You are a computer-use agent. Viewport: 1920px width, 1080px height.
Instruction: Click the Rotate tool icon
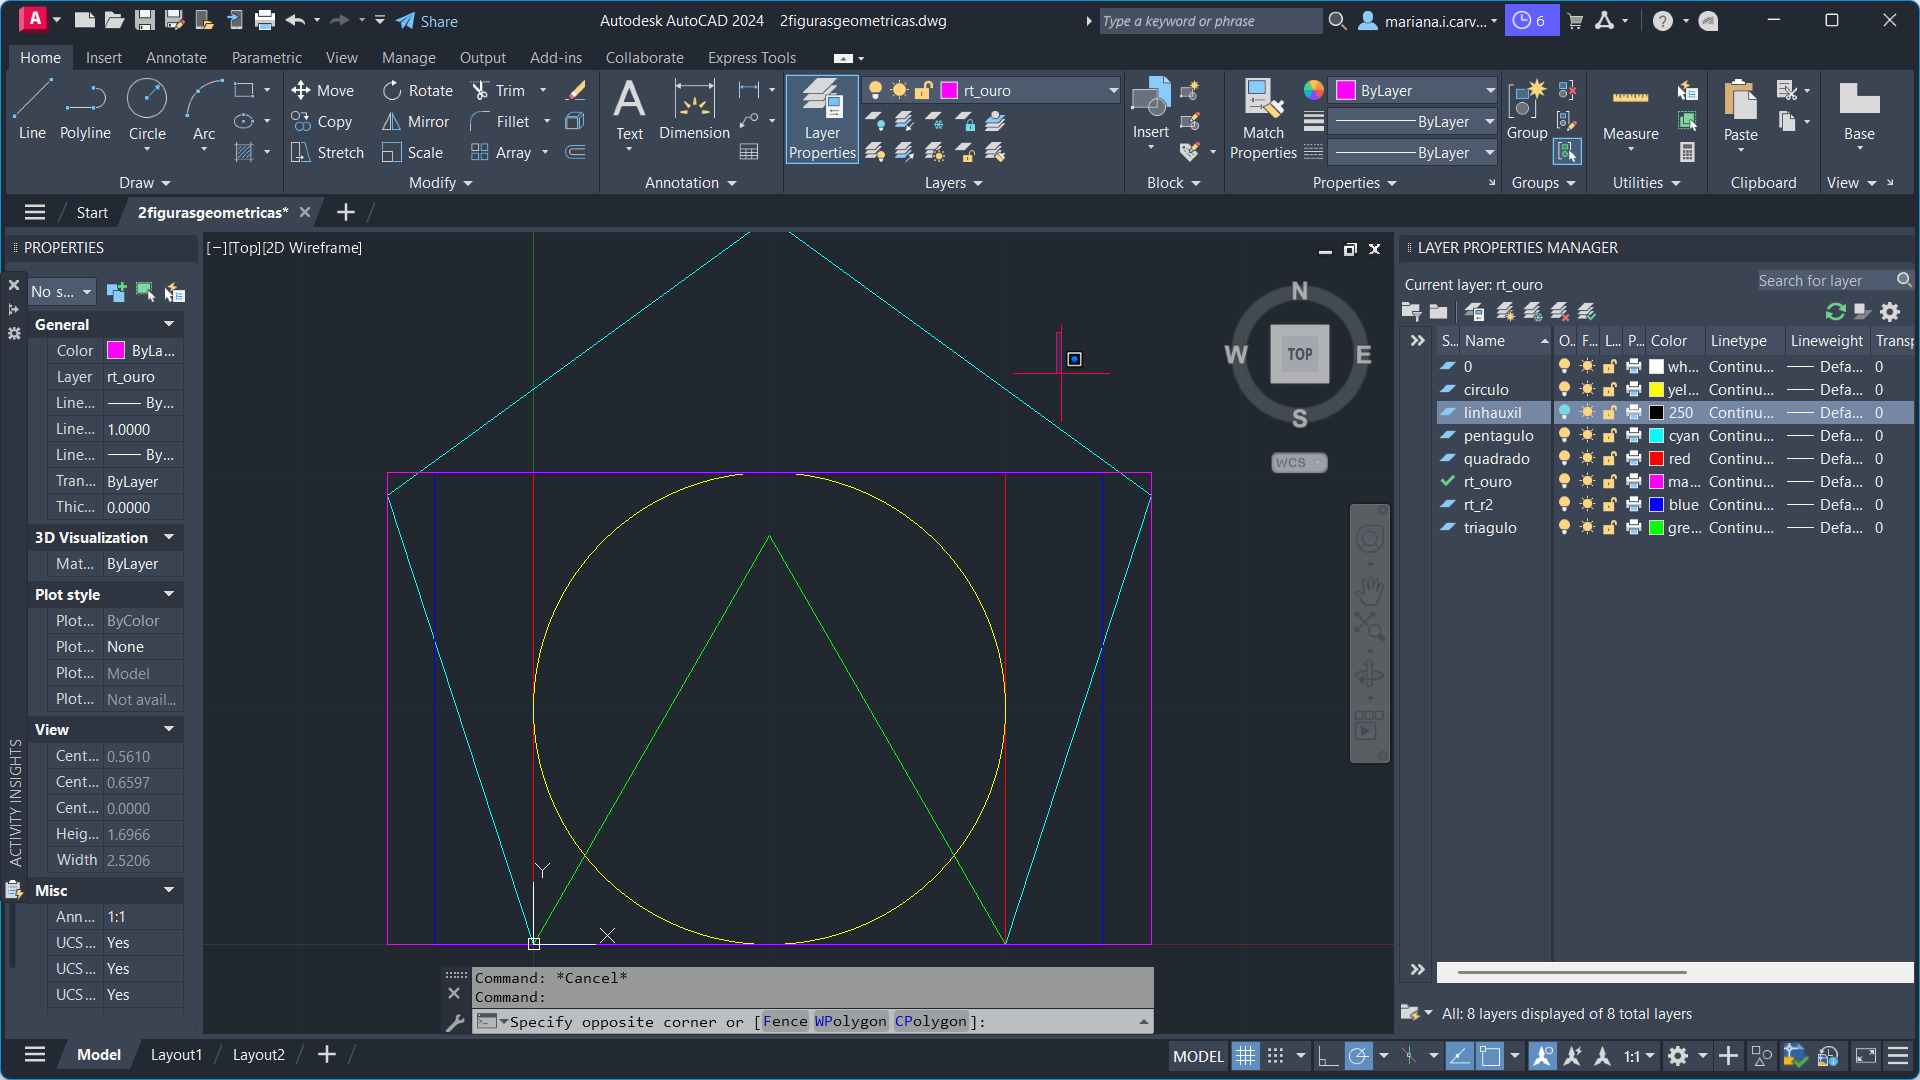pyautogui.click(x=392, y=90)
